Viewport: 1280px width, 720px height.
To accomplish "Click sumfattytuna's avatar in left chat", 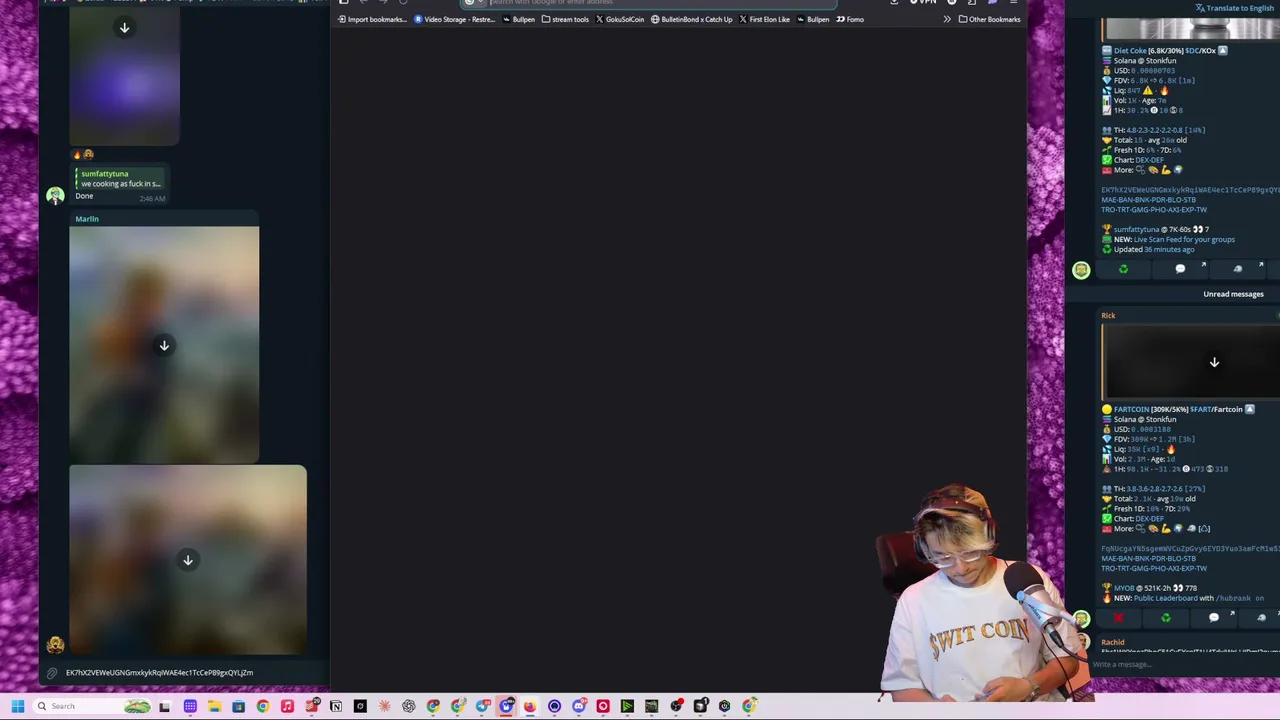I will click(55, 195).
